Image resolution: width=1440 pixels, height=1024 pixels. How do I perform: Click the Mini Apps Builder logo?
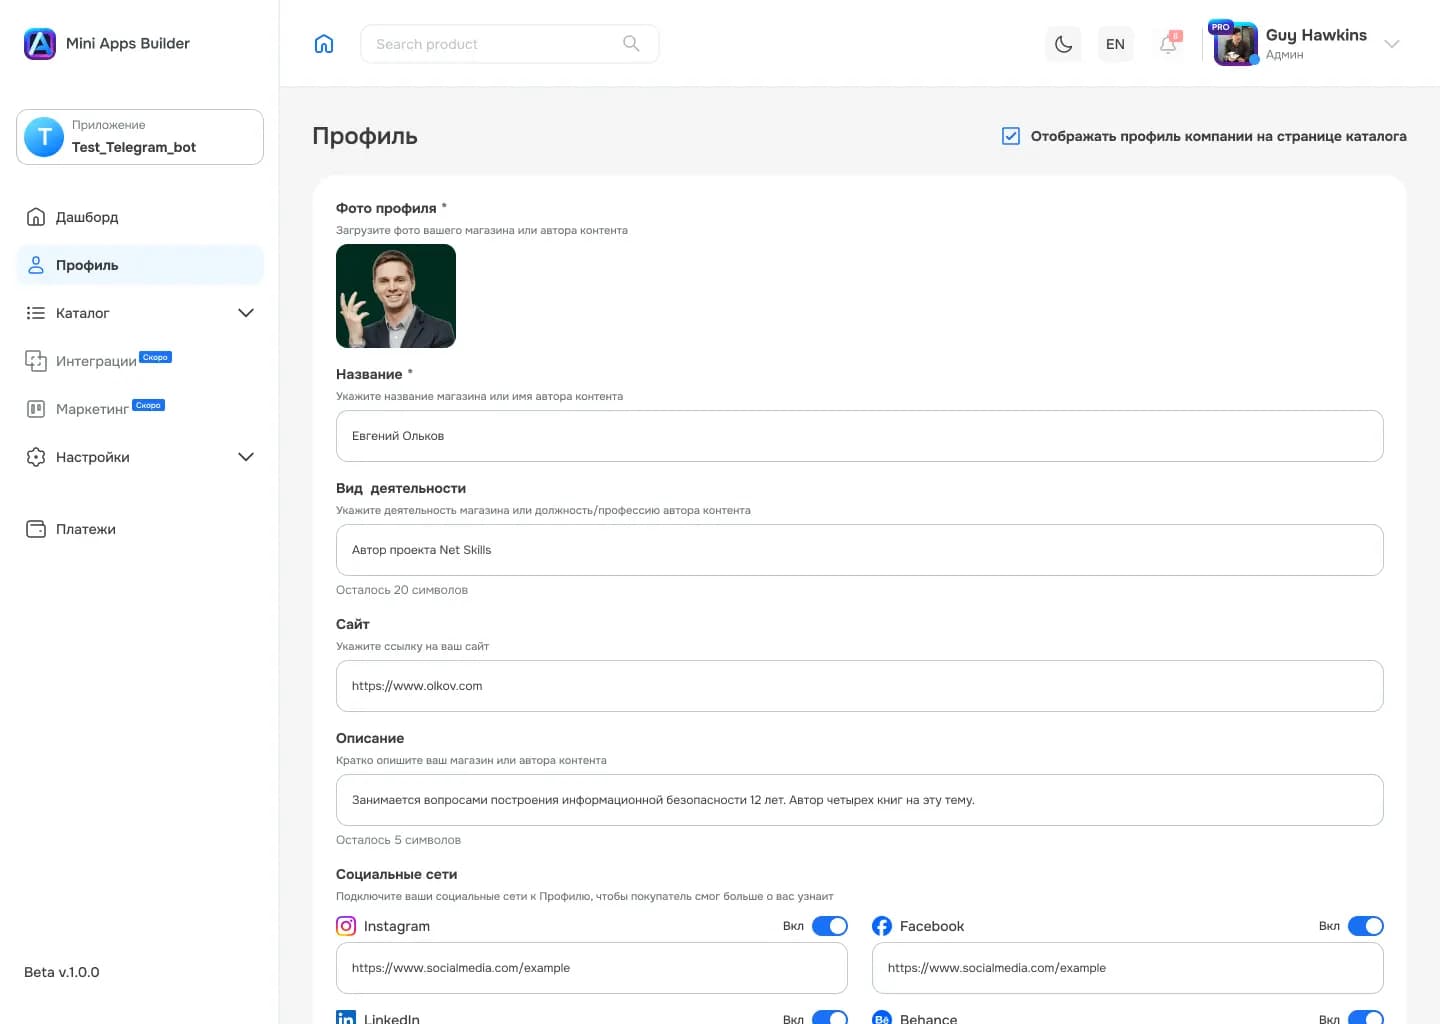[x=40, y=44]
